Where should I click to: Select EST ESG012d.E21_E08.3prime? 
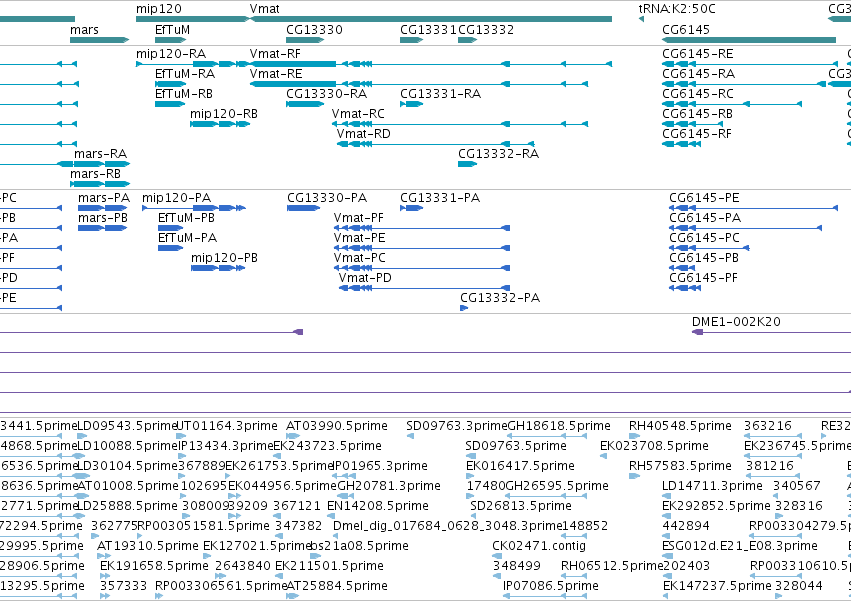tap(740, 546)
